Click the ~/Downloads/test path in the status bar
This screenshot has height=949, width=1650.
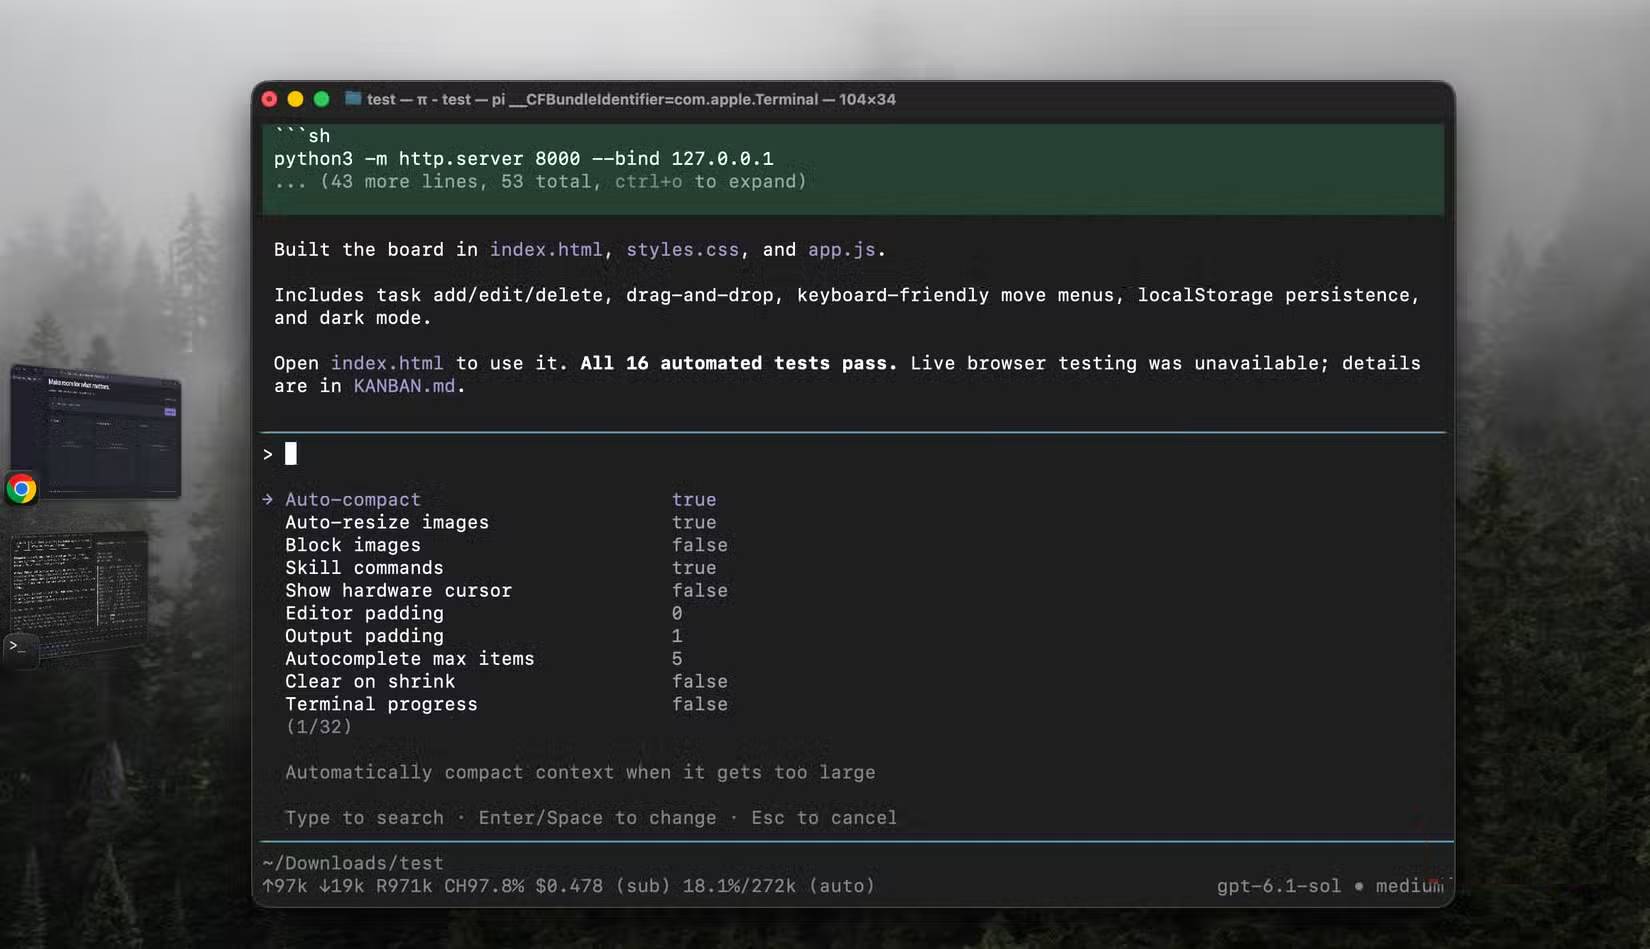(353, 863)
